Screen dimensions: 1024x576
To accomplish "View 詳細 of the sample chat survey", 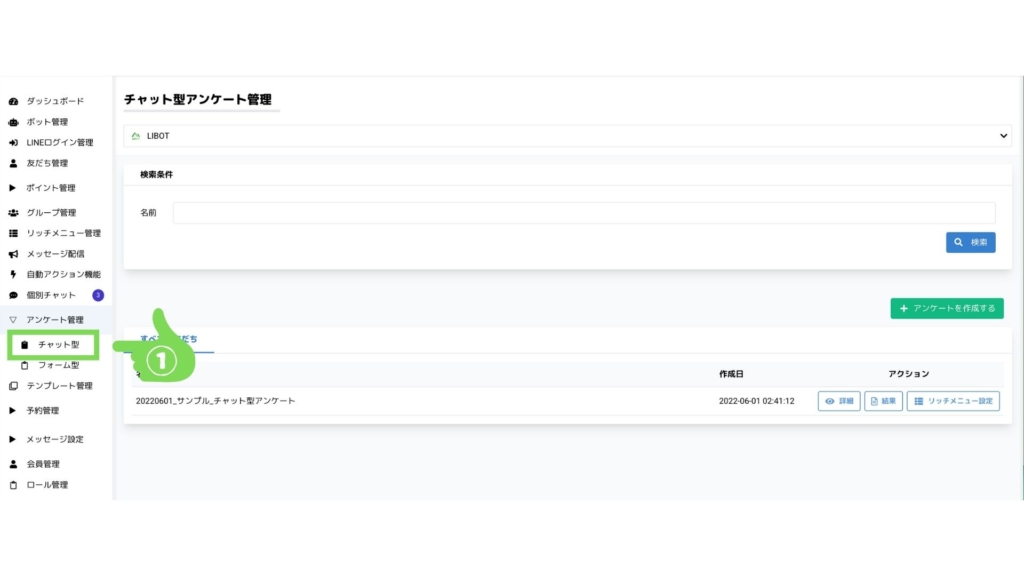I will pyautogui.click(x=839, y=401).
